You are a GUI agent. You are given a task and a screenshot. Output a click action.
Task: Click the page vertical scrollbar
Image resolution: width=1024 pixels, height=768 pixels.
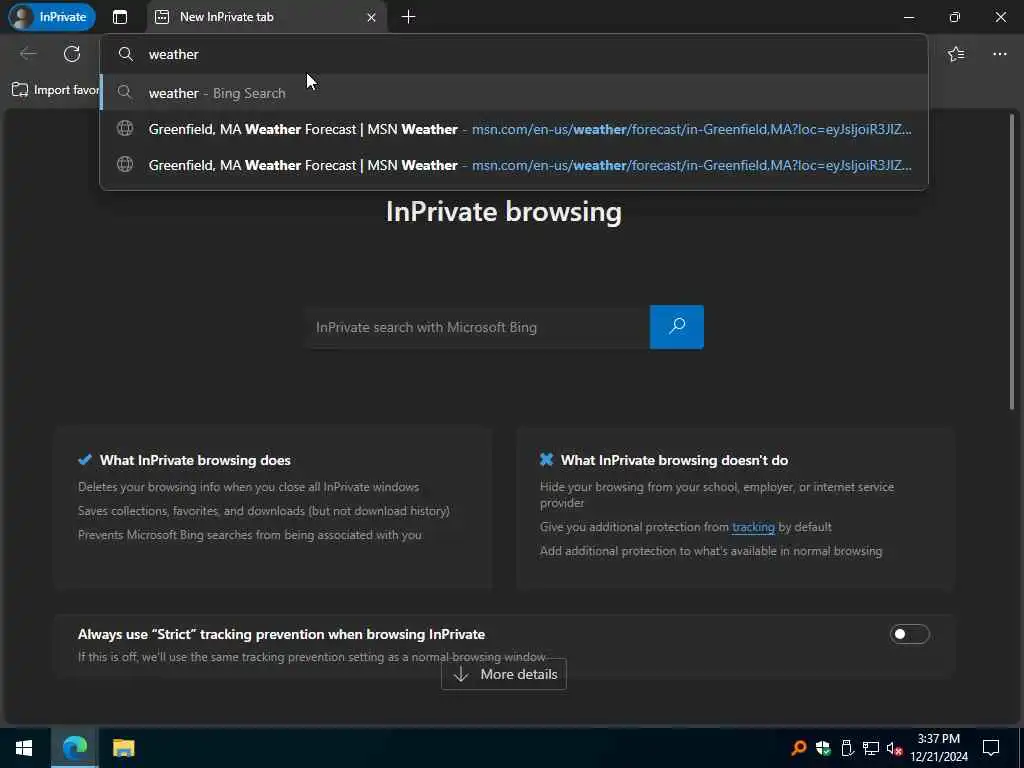click(1012, 262)
